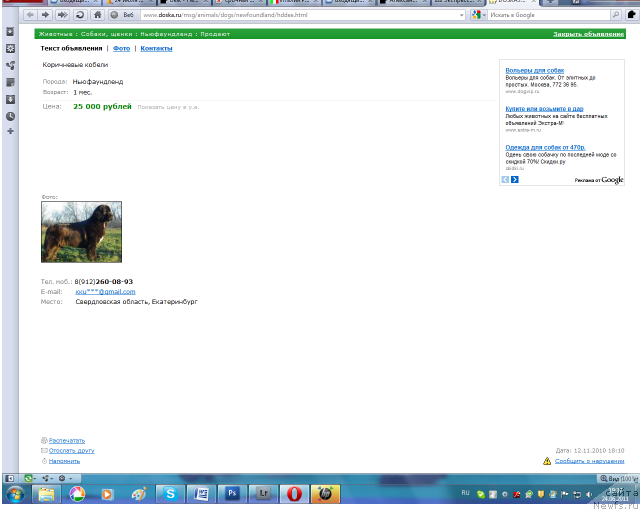Click Сообщить о нарушении link
The width and height of the screenshot is (640, 512).
click(589, 461)
